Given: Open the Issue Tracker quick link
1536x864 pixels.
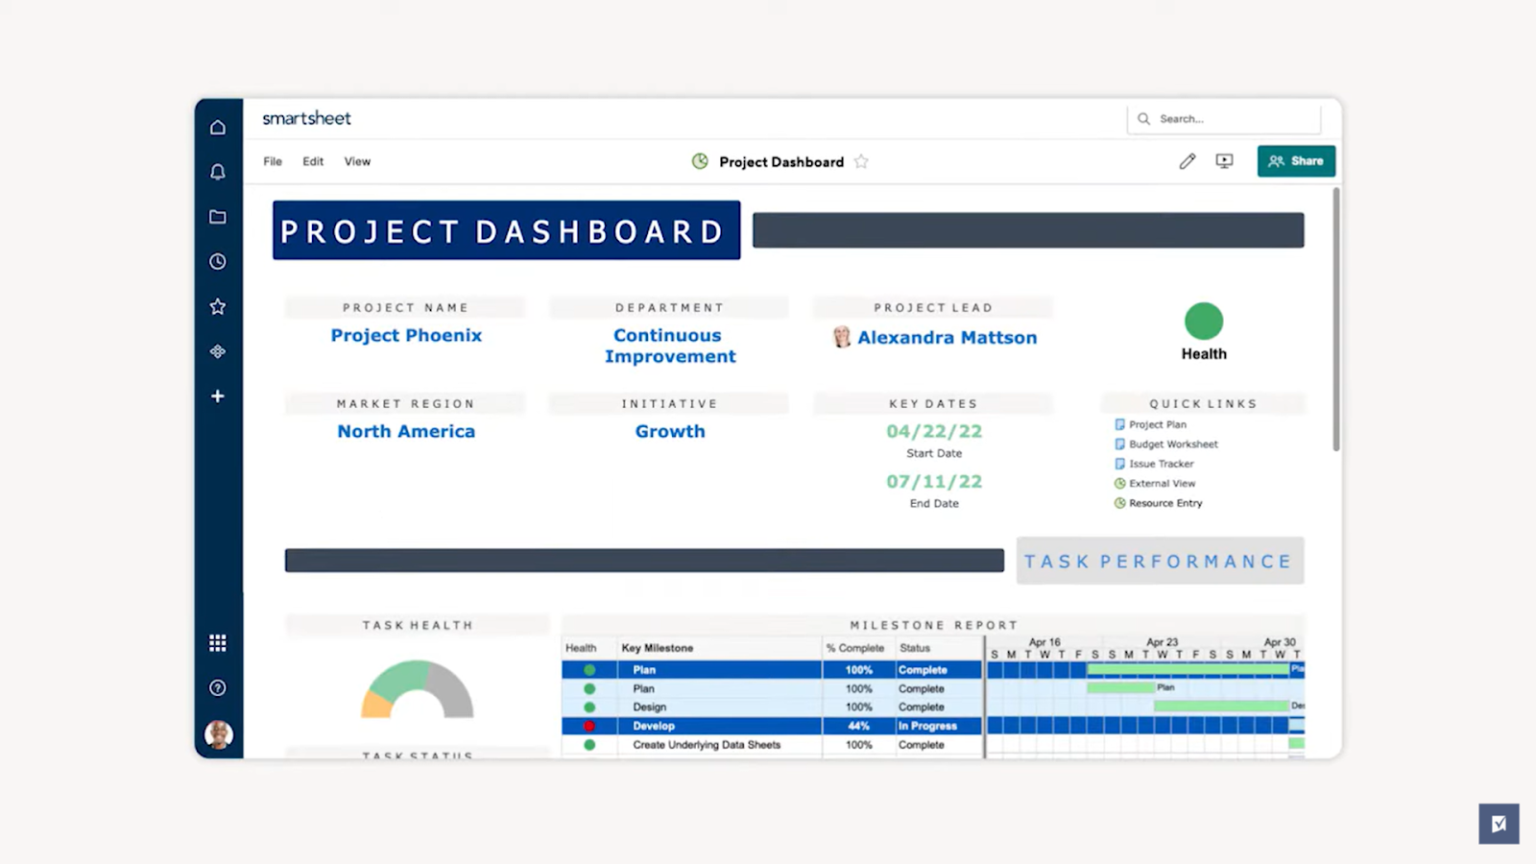Looking at the screenshot, I should click(x=1161, y=463).
